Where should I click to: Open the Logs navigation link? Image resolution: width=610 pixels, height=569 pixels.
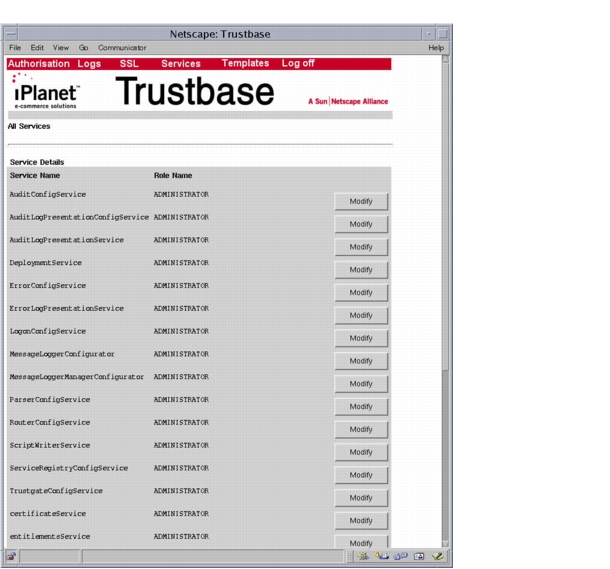89,64
